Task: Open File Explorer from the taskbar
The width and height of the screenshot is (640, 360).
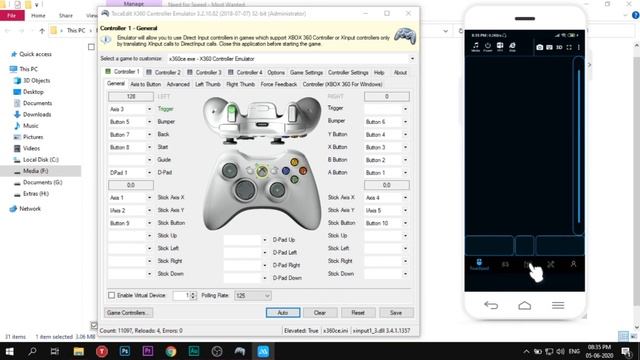Action: [78, 351]
